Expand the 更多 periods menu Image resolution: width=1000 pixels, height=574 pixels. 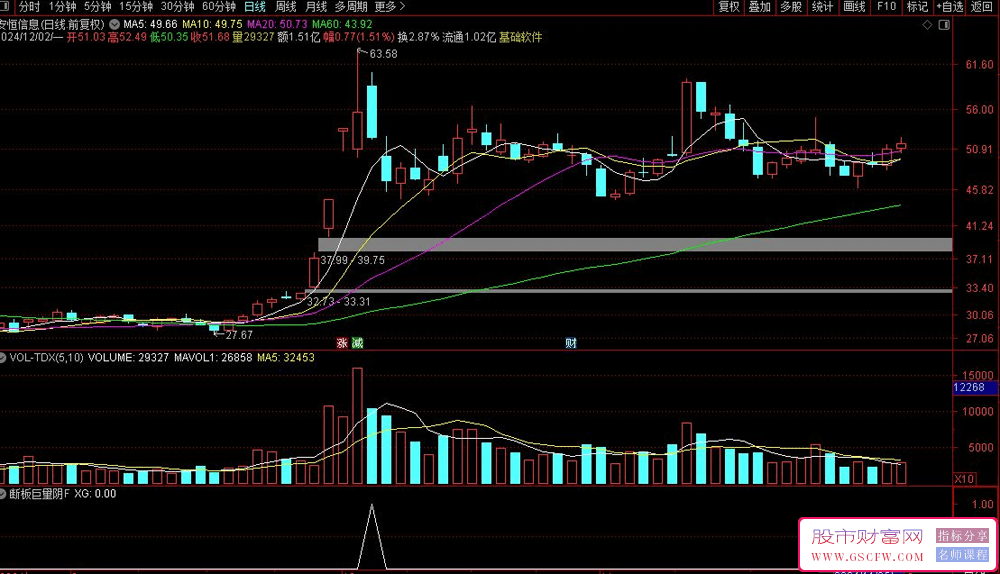click(x=390, y=6)
